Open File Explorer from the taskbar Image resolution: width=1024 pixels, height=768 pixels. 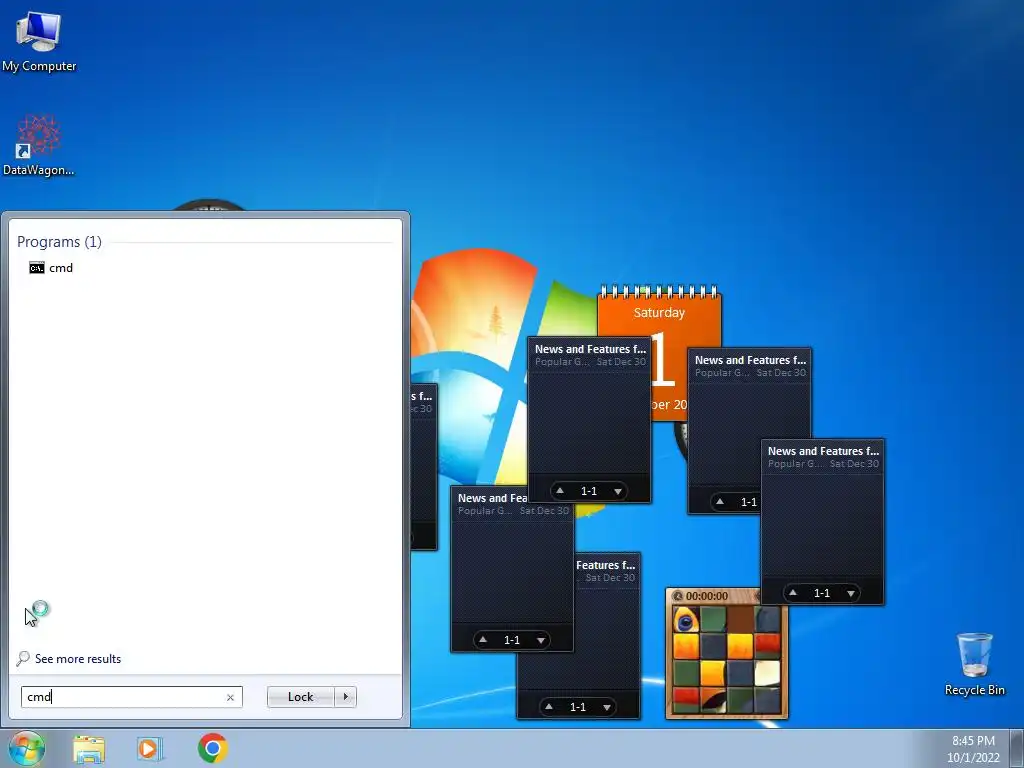pyautogui.click(x=89, y=749)
